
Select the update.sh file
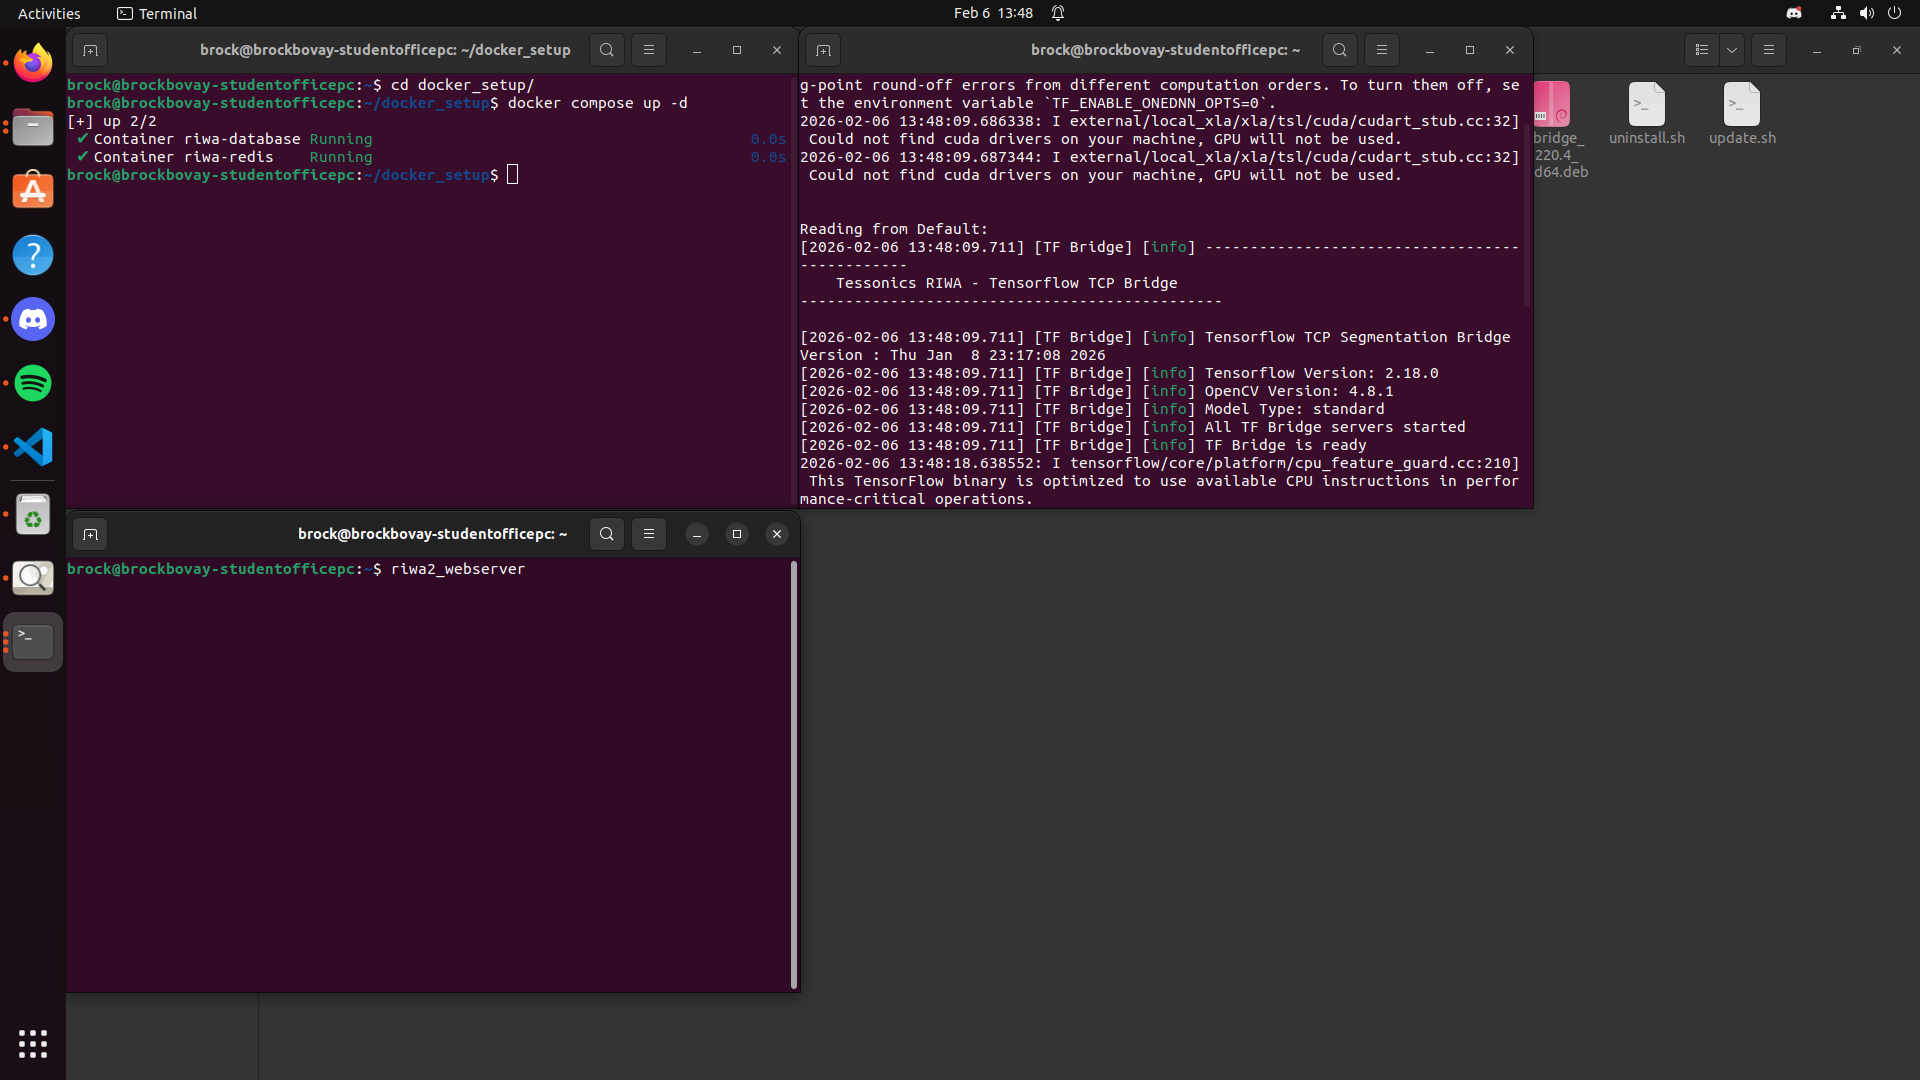[1742, 114]
